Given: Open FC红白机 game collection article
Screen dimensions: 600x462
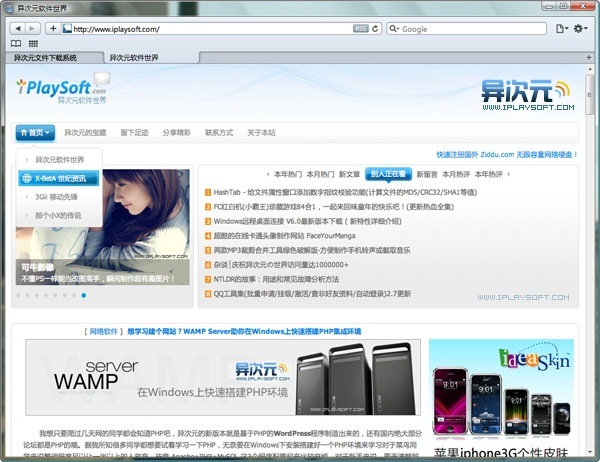Looking at the screenshot, I should [x=333, y=207].
